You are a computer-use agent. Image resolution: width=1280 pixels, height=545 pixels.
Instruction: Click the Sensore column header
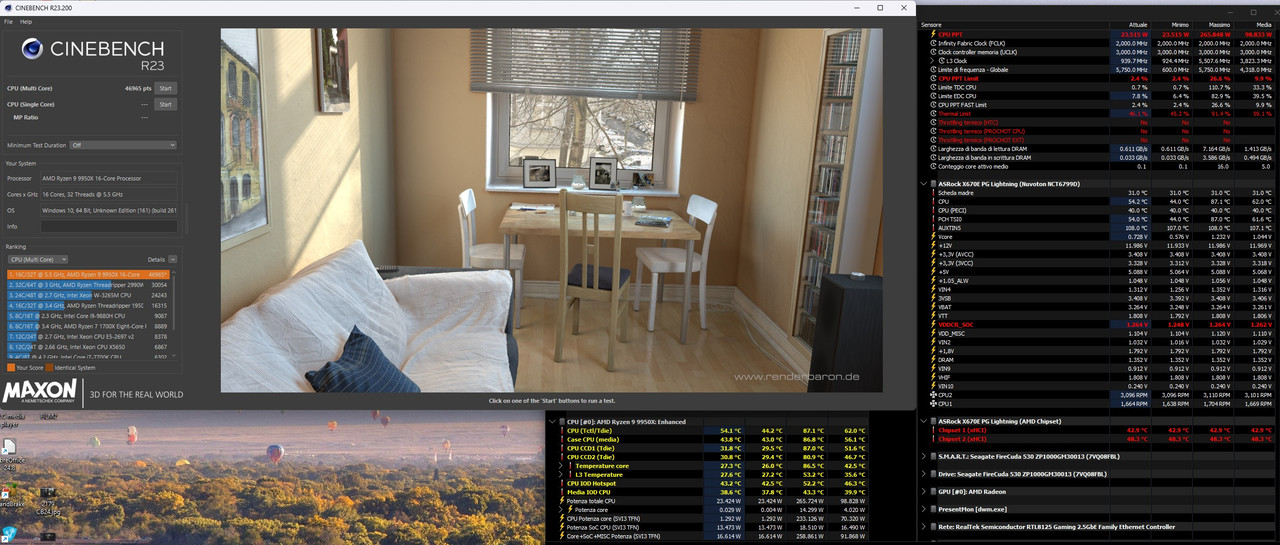click(x=931, y=24)
